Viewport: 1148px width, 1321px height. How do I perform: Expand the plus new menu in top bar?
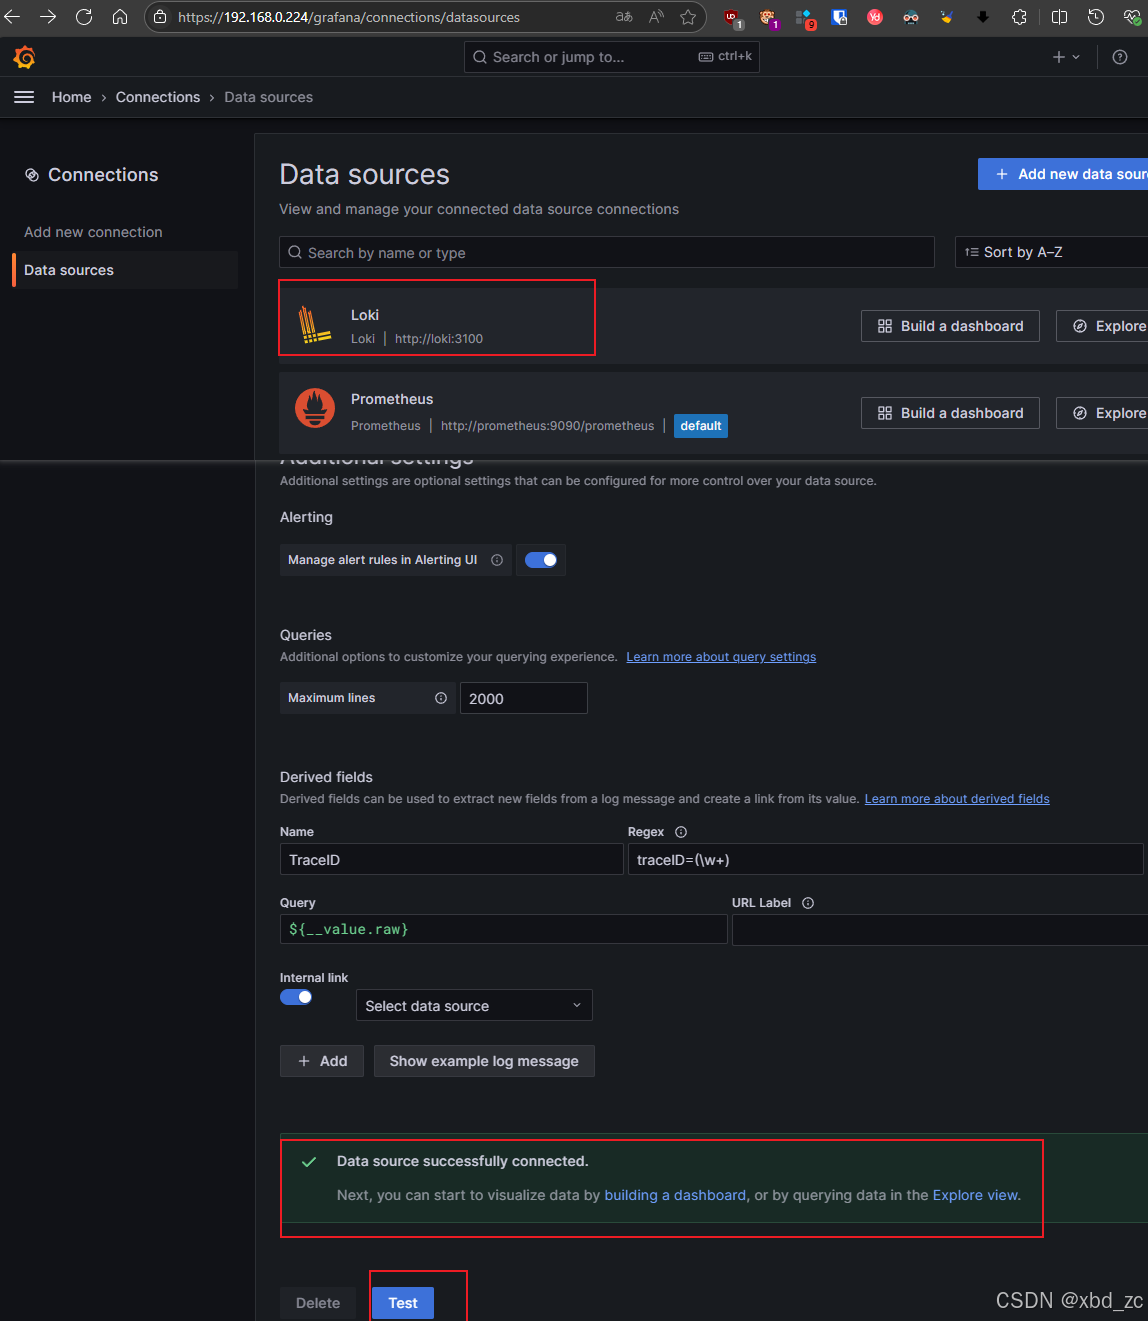(x=1066, y=57)
